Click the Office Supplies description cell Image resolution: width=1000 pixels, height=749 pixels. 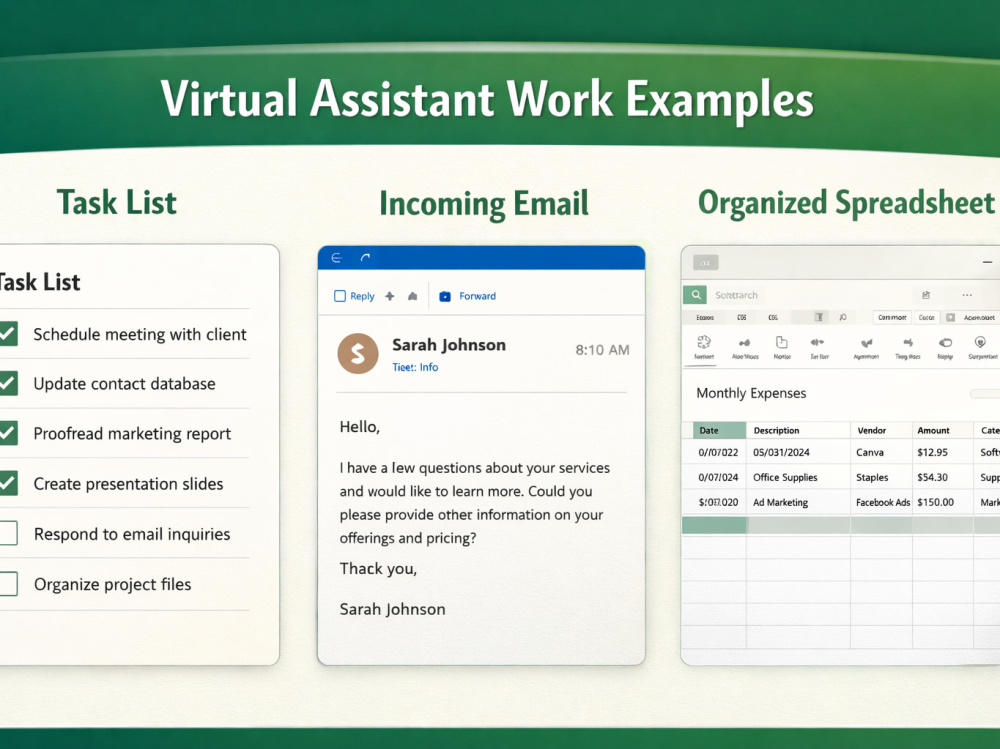pos(798,477)
